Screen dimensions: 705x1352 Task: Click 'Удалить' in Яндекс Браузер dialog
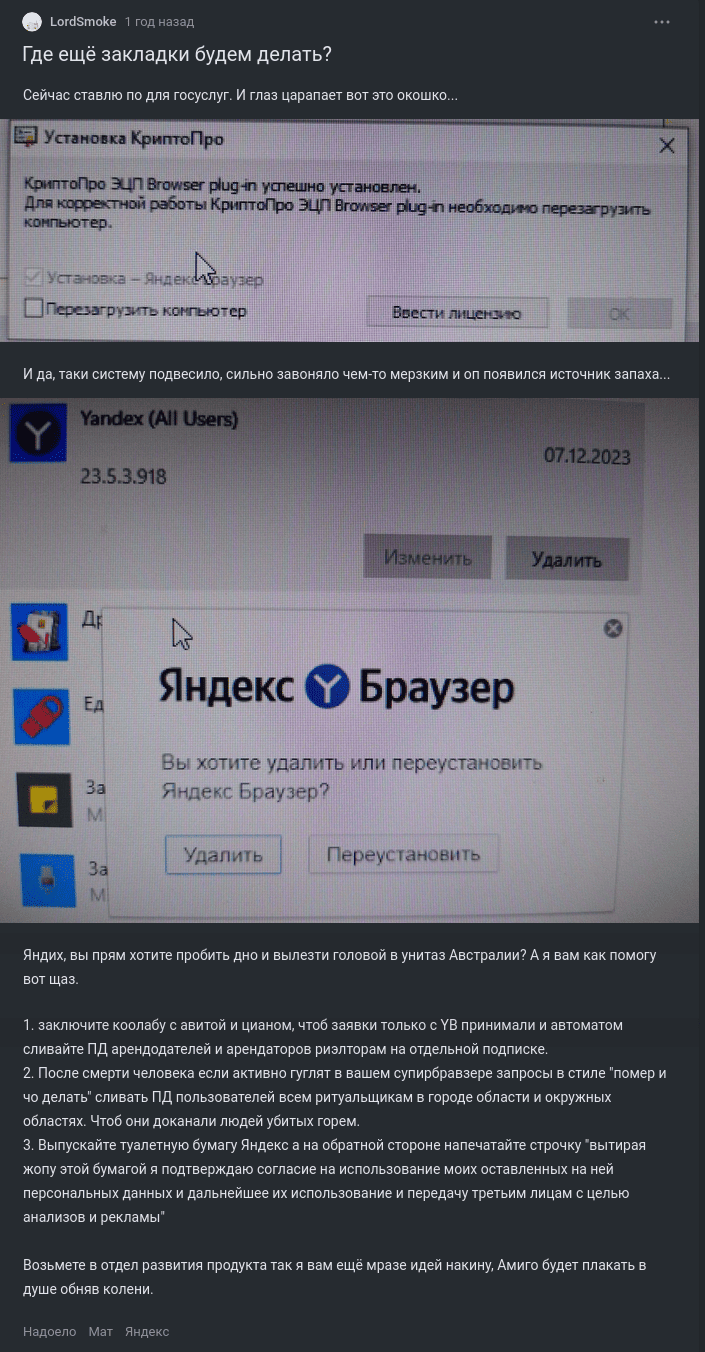(x=223, y=855)
